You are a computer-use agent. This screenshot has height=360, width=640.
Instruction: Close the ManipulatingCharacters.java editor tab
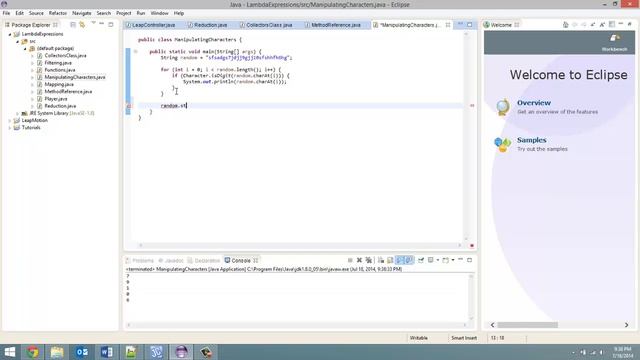[x=448, y=25]
